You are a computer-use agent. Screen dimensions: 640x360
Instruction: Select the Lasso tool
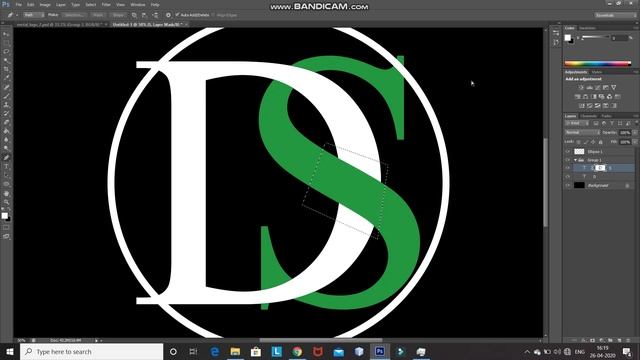6,52
